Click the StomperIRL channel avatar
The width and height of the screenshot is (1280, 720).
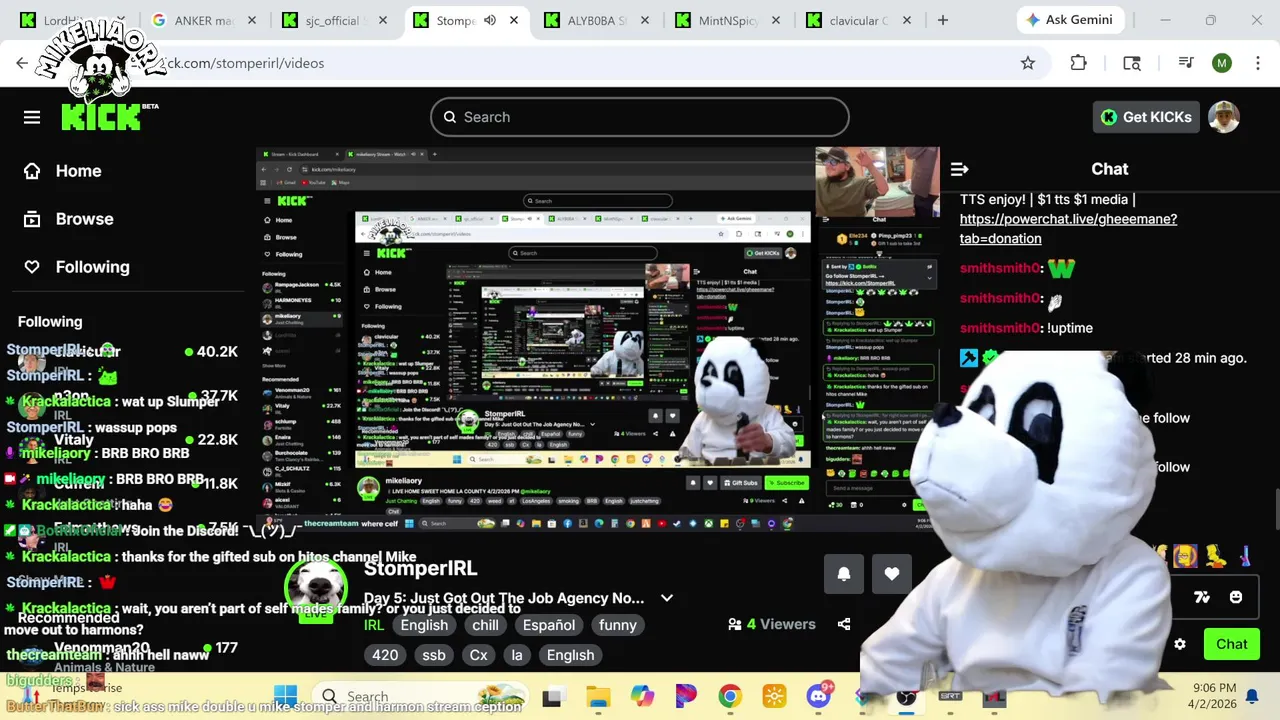point(317,588)
